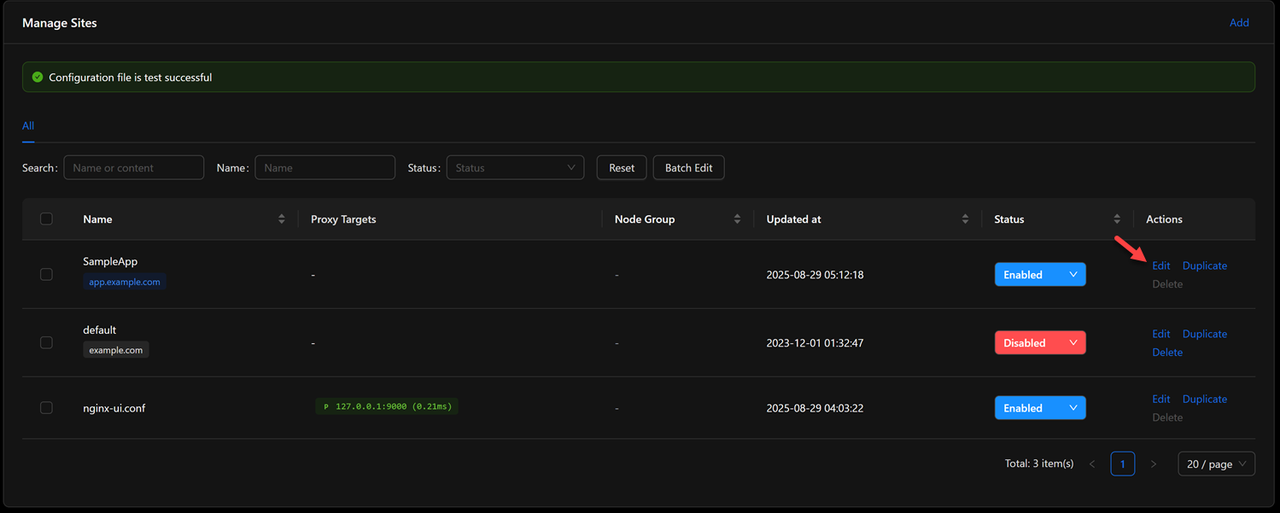
Task: Click the 2023-12-01 01:32:47 timestamp
Action: [814, 343]
